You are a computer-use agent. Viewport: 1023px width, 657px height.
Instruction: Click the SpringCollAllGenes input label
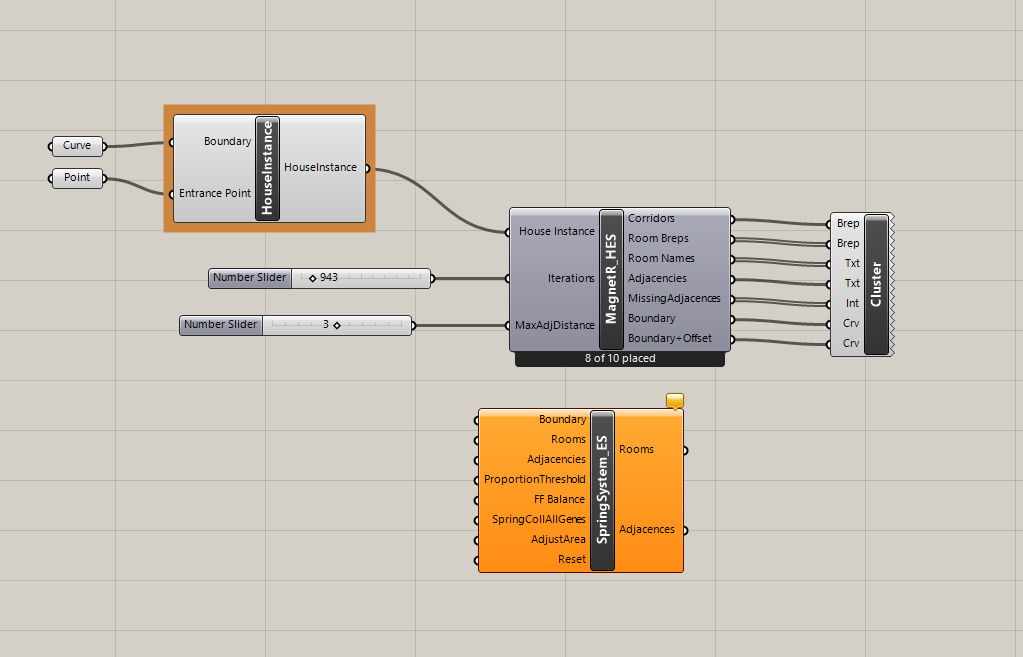[x=538, y=519]
